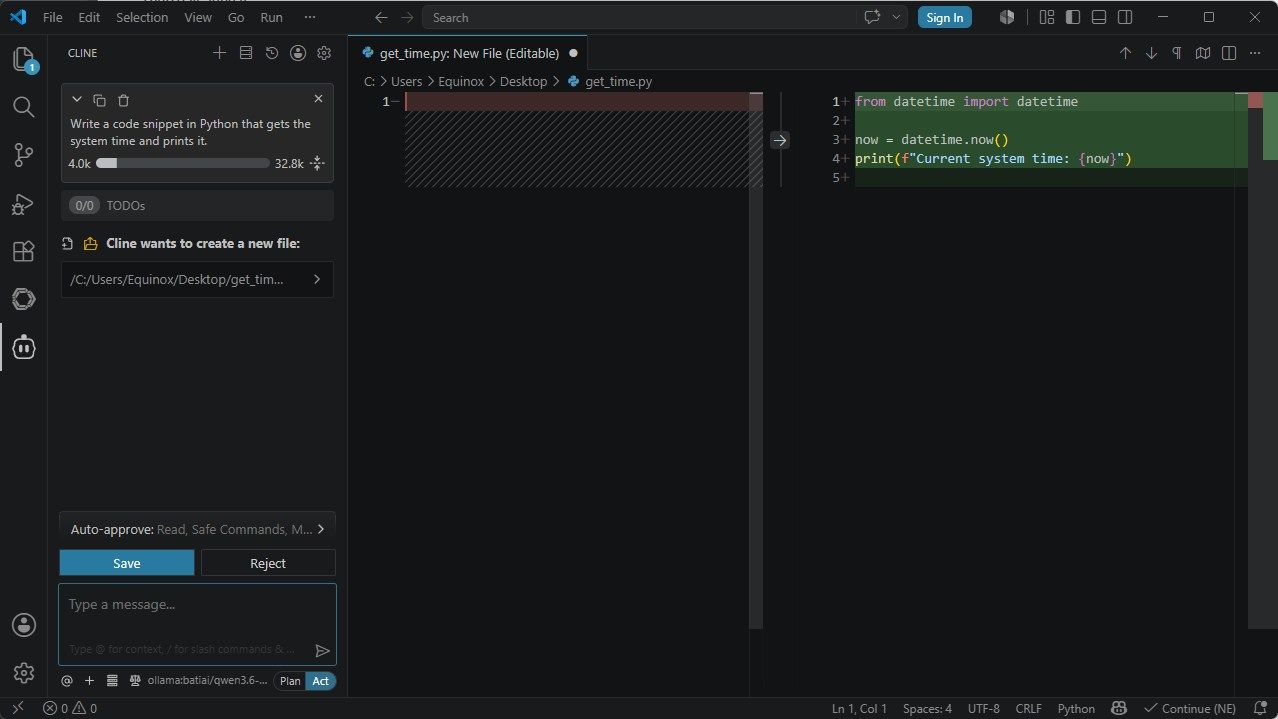
Task: Change the Python language mode
Action: click(1076, 708)
